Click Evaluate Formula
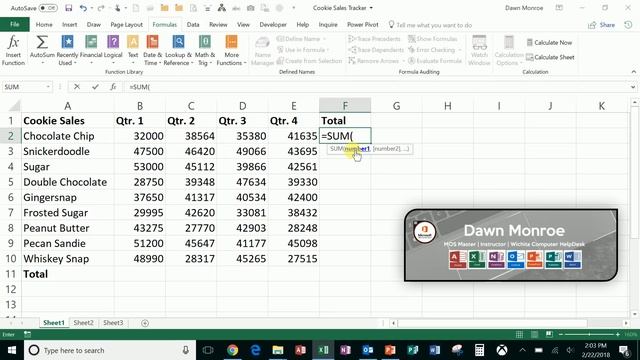Image resolution: width=640 pixels, height=360 pixels. (435, 61)
